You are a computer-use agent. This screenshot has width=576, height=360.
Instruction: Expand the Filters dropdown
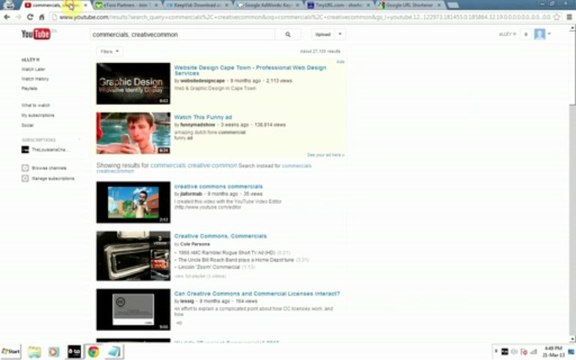tap(109, 51)
